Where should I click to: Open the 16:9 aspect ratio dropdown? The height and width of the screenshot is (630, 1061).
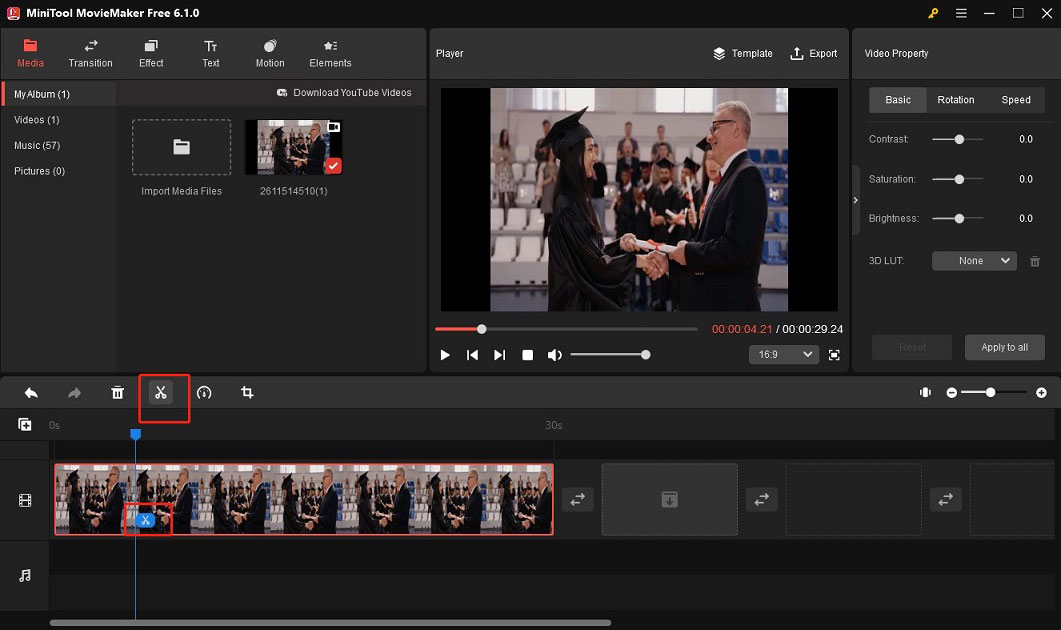[784, 354]
